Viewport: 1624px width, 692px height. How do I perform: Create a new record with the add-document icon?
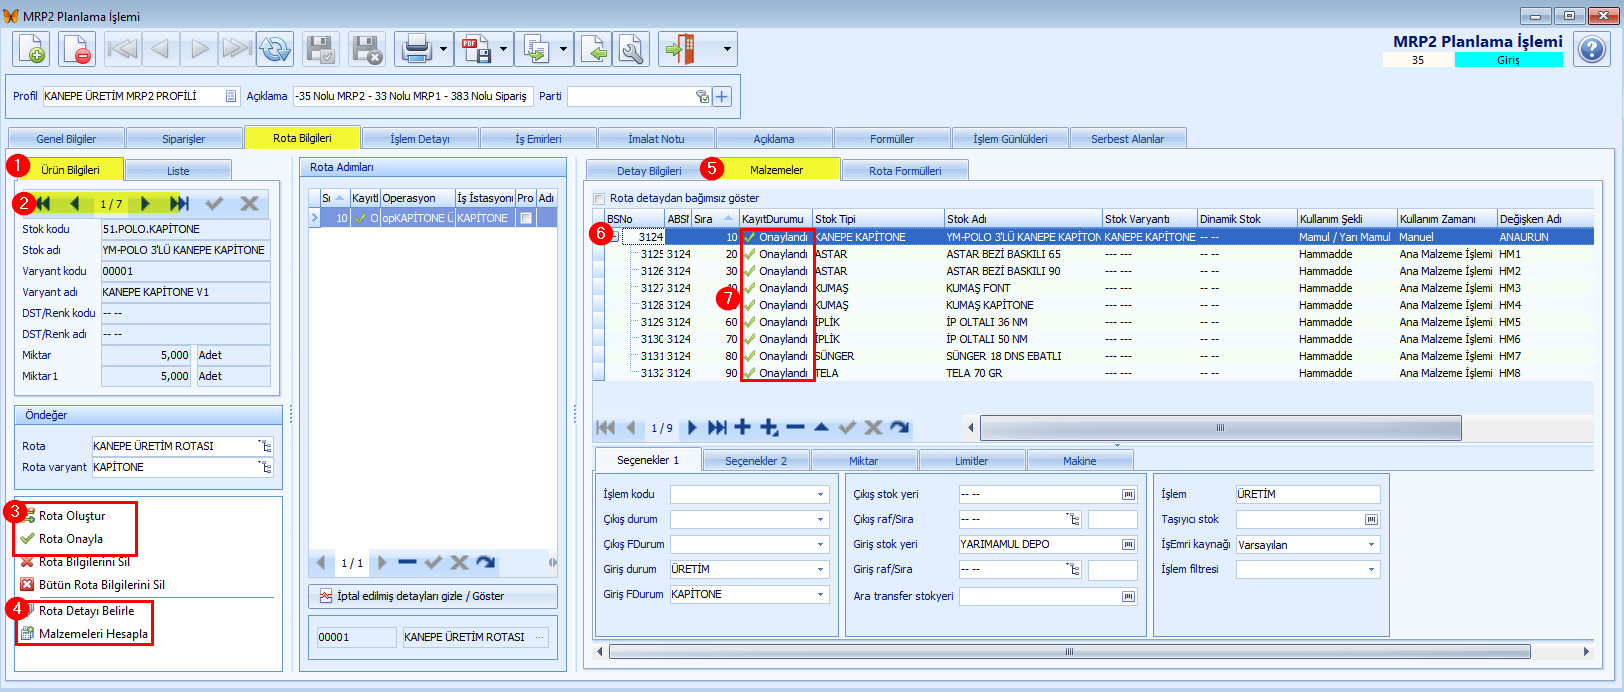pos(31,49)
